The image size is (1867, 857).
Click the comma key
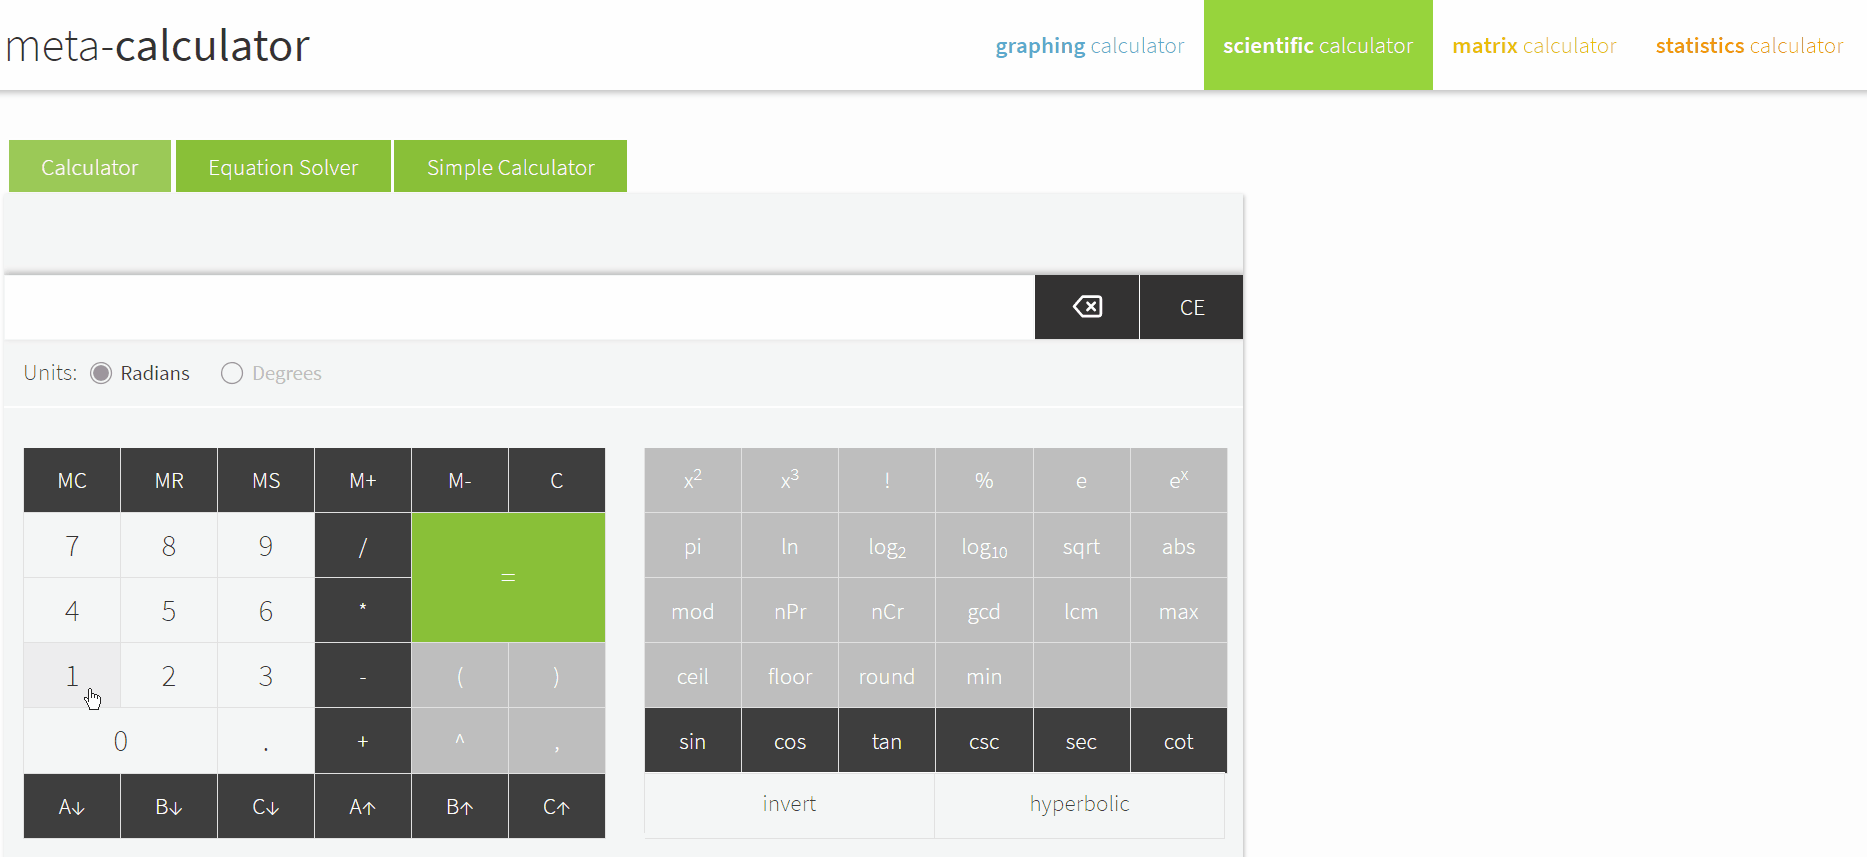point(557,741)
